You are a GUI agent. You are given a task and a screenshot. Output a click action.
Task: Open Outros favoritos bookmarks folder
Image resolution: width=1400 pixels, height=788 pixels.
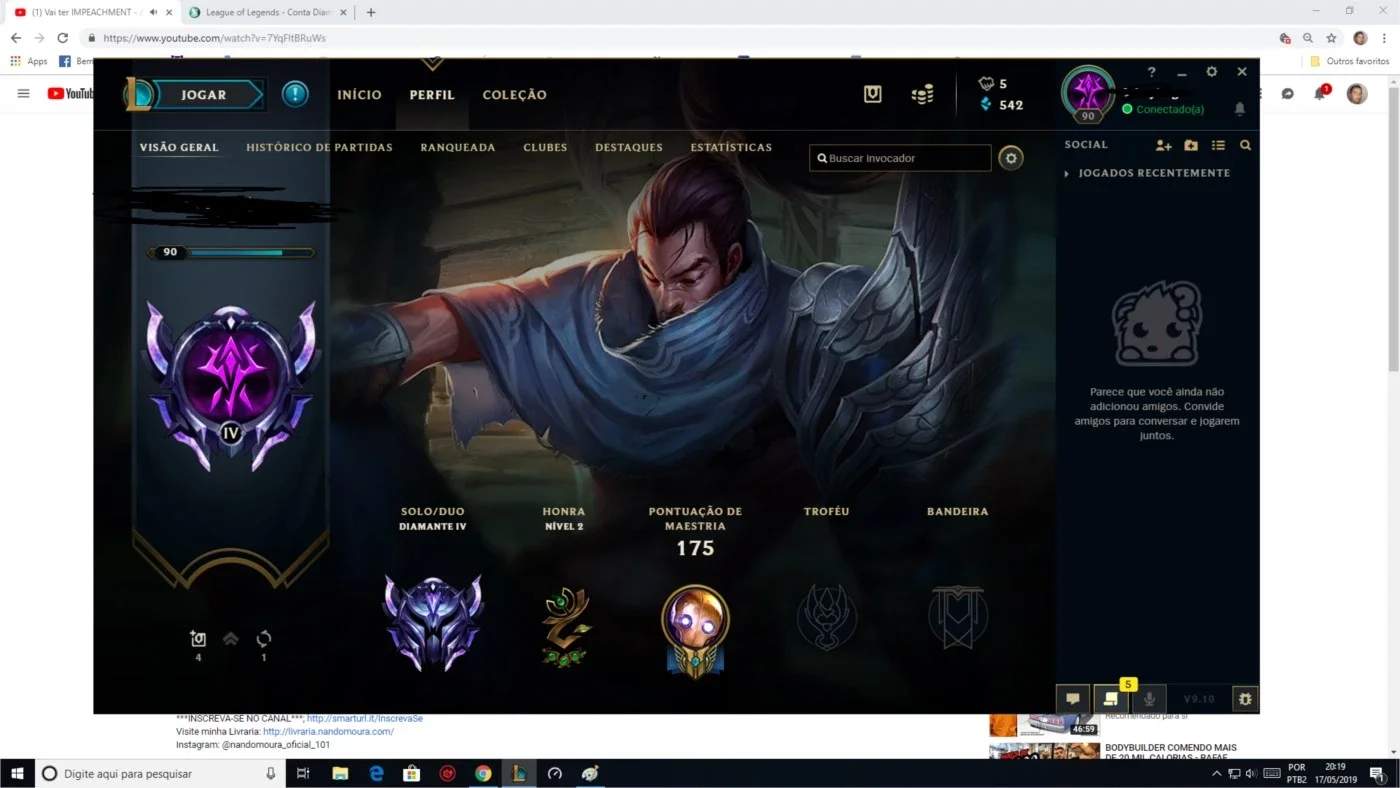[x=1350, y=61]
